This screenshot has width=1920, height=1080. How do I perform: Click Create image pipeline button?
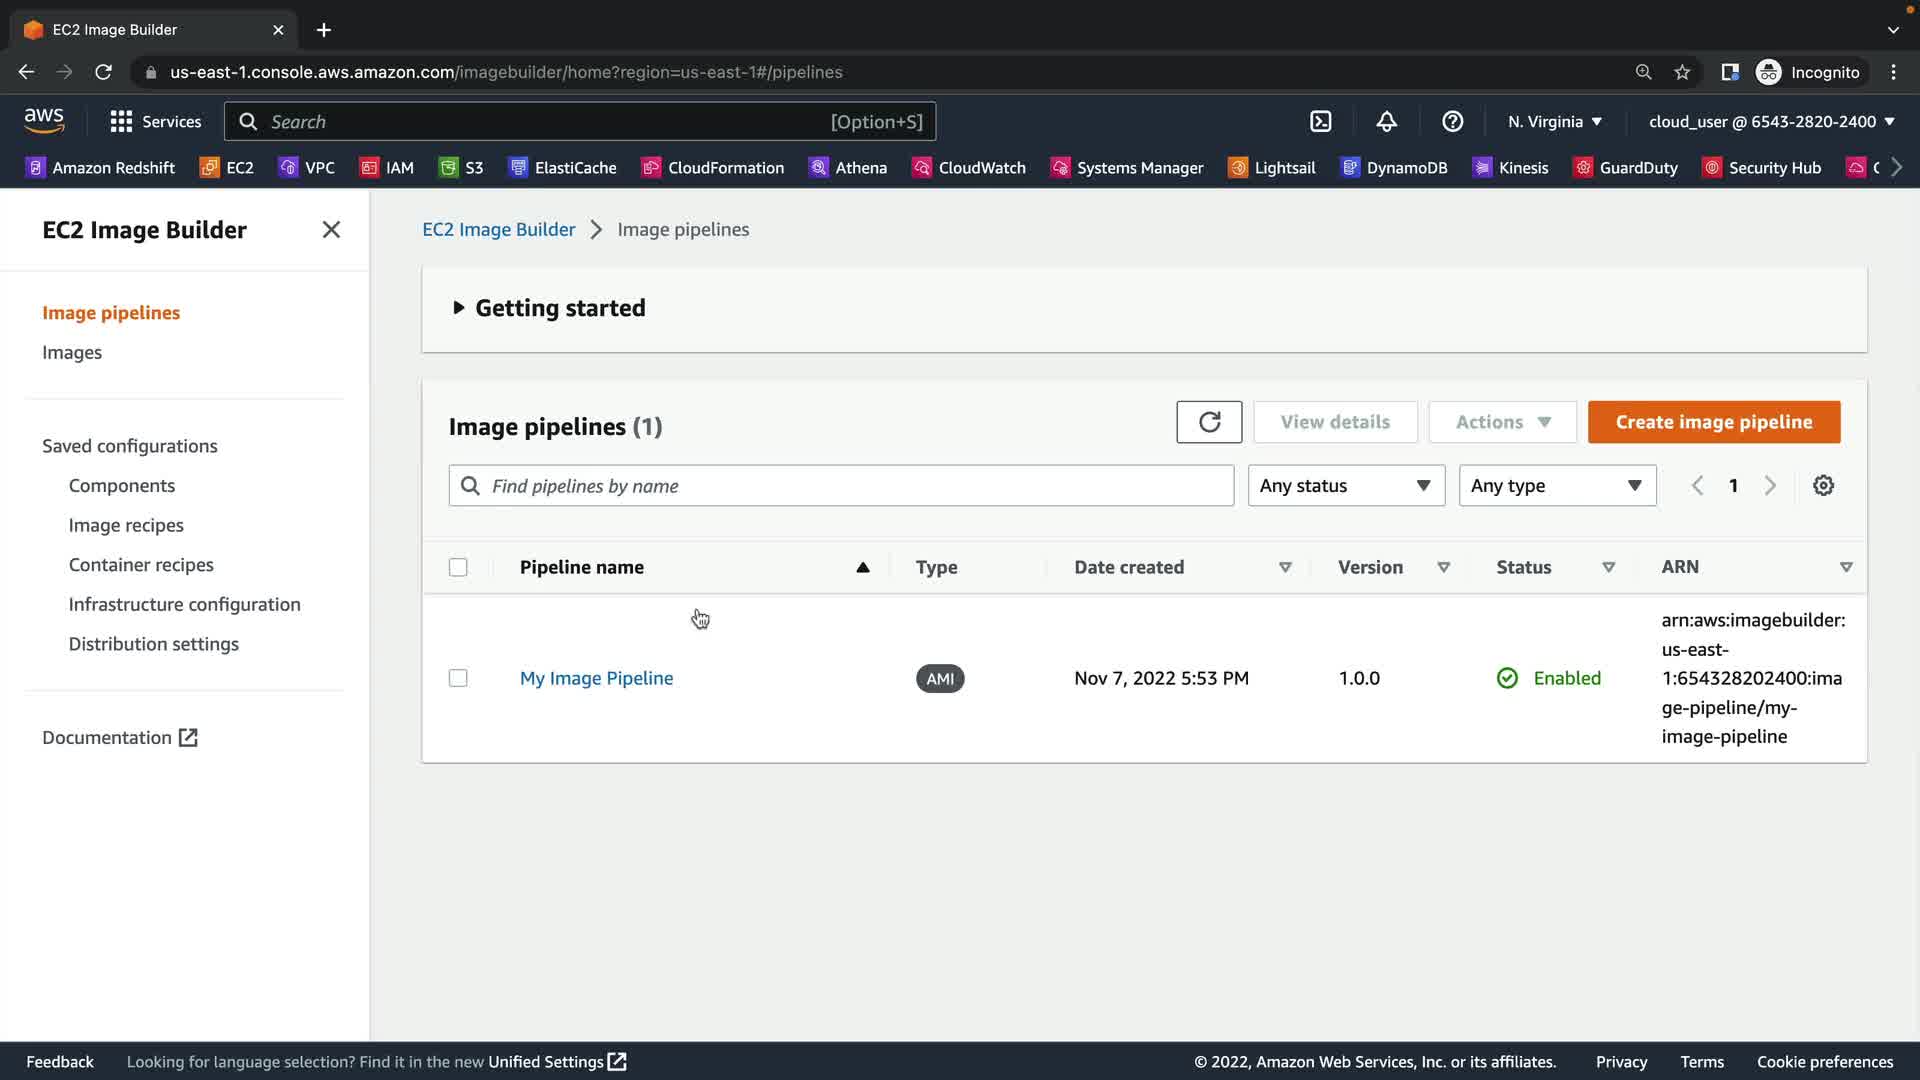pos(1713,422)
